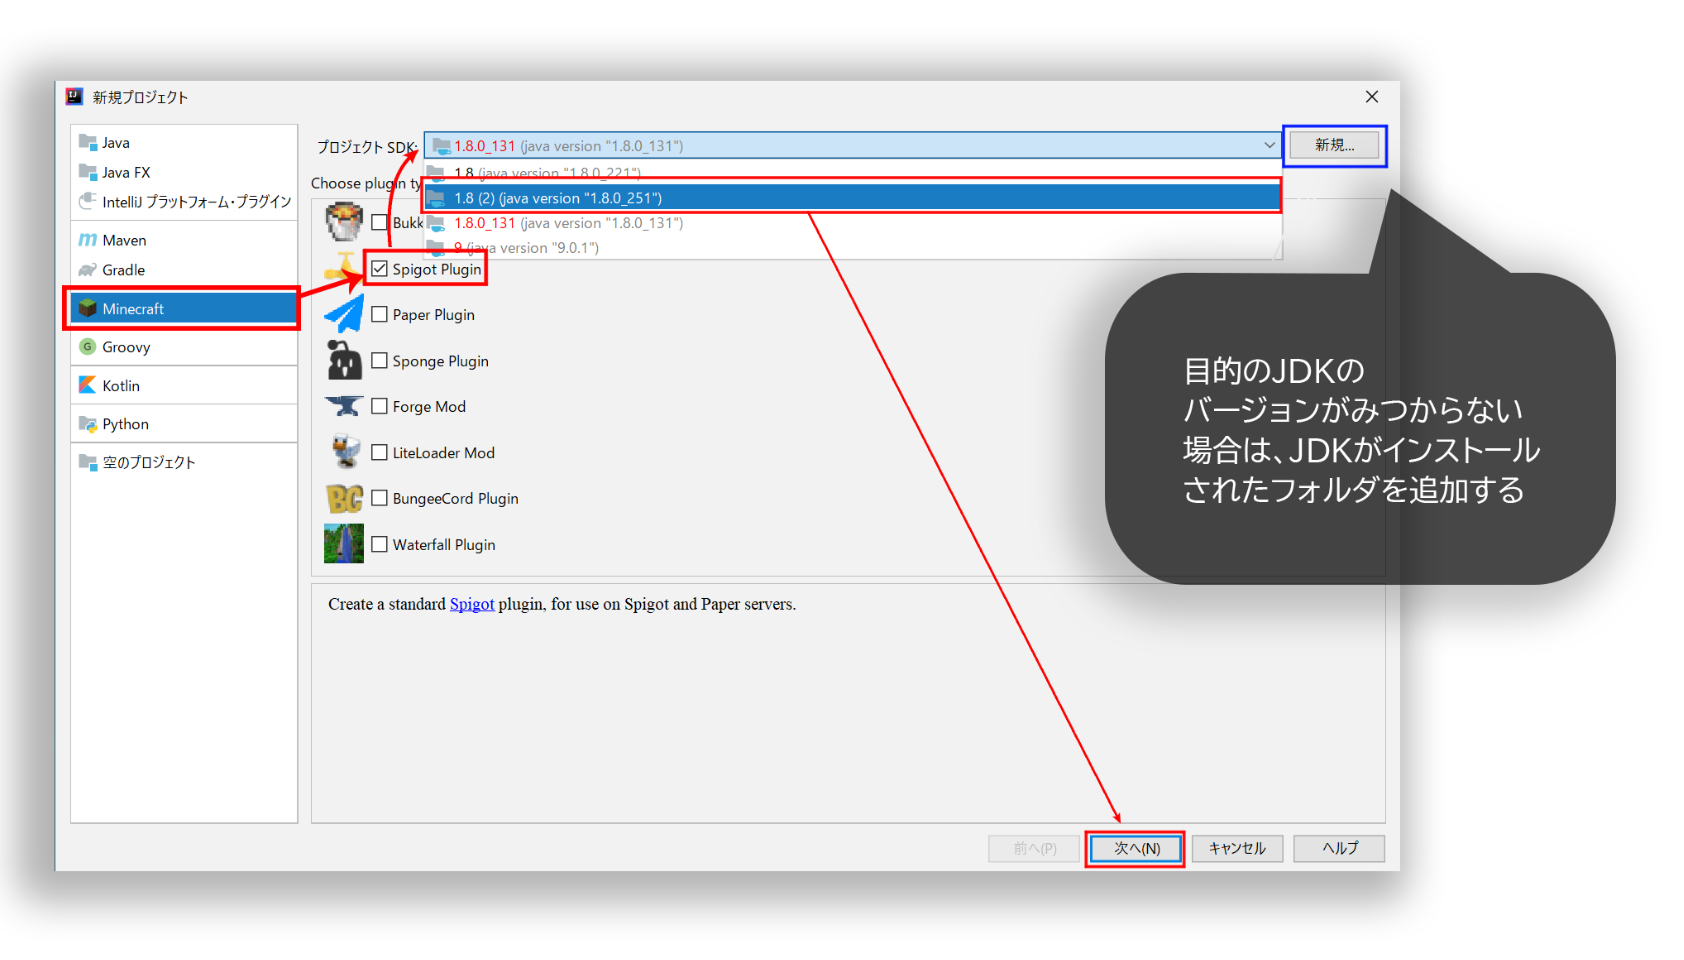The width and height of the screenshot is (1684, 960).
Task: Open ヘルプ button
Action: pos(1339,848)
